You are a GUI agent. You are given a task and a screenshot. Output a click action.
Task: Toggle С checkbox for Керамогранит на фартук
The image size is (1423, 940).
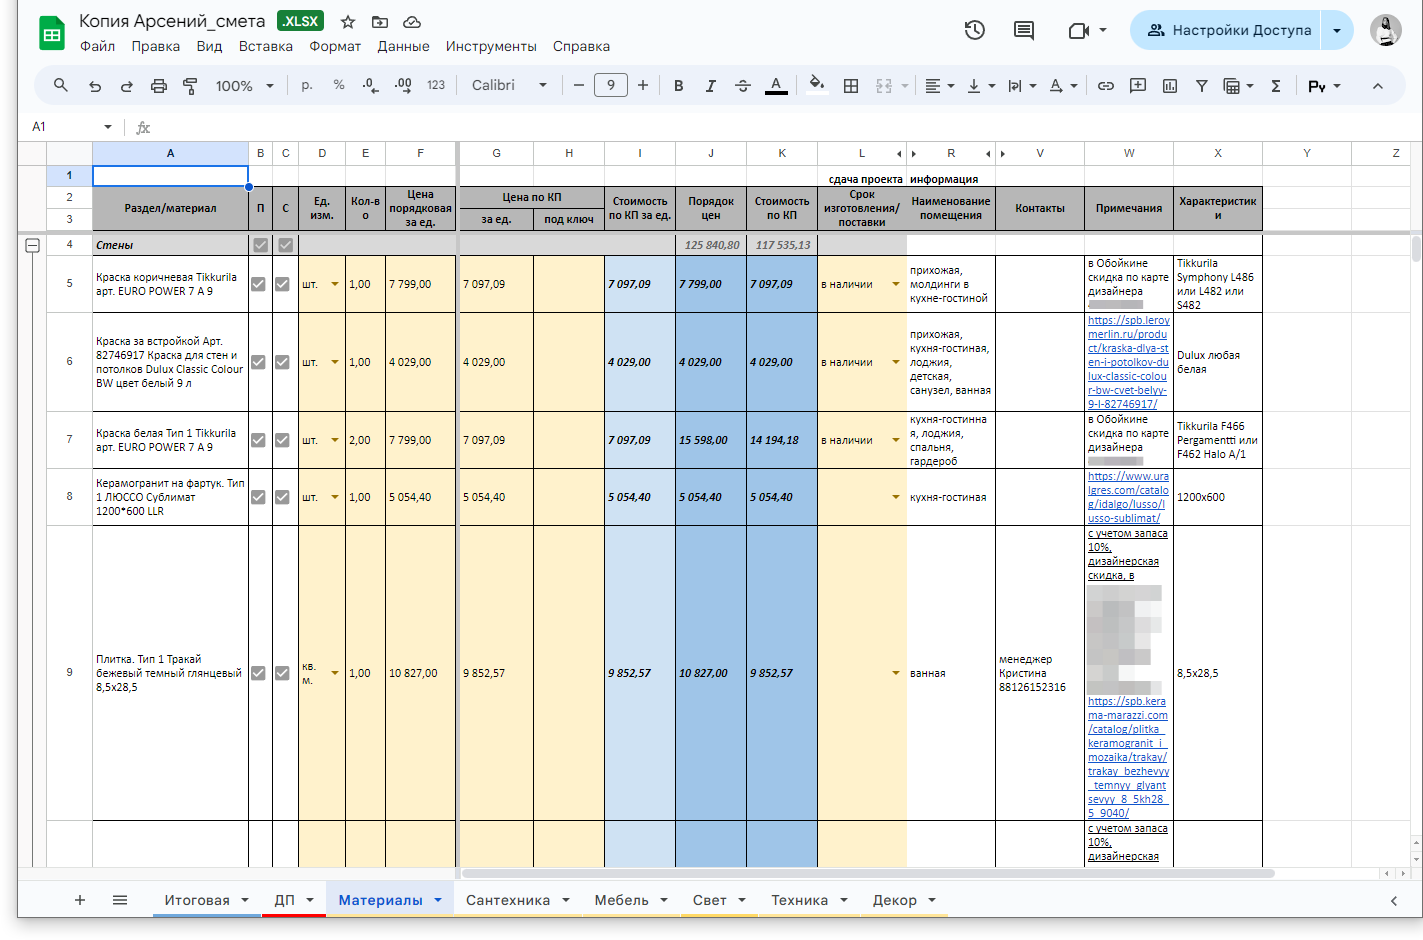pos(282,497)
